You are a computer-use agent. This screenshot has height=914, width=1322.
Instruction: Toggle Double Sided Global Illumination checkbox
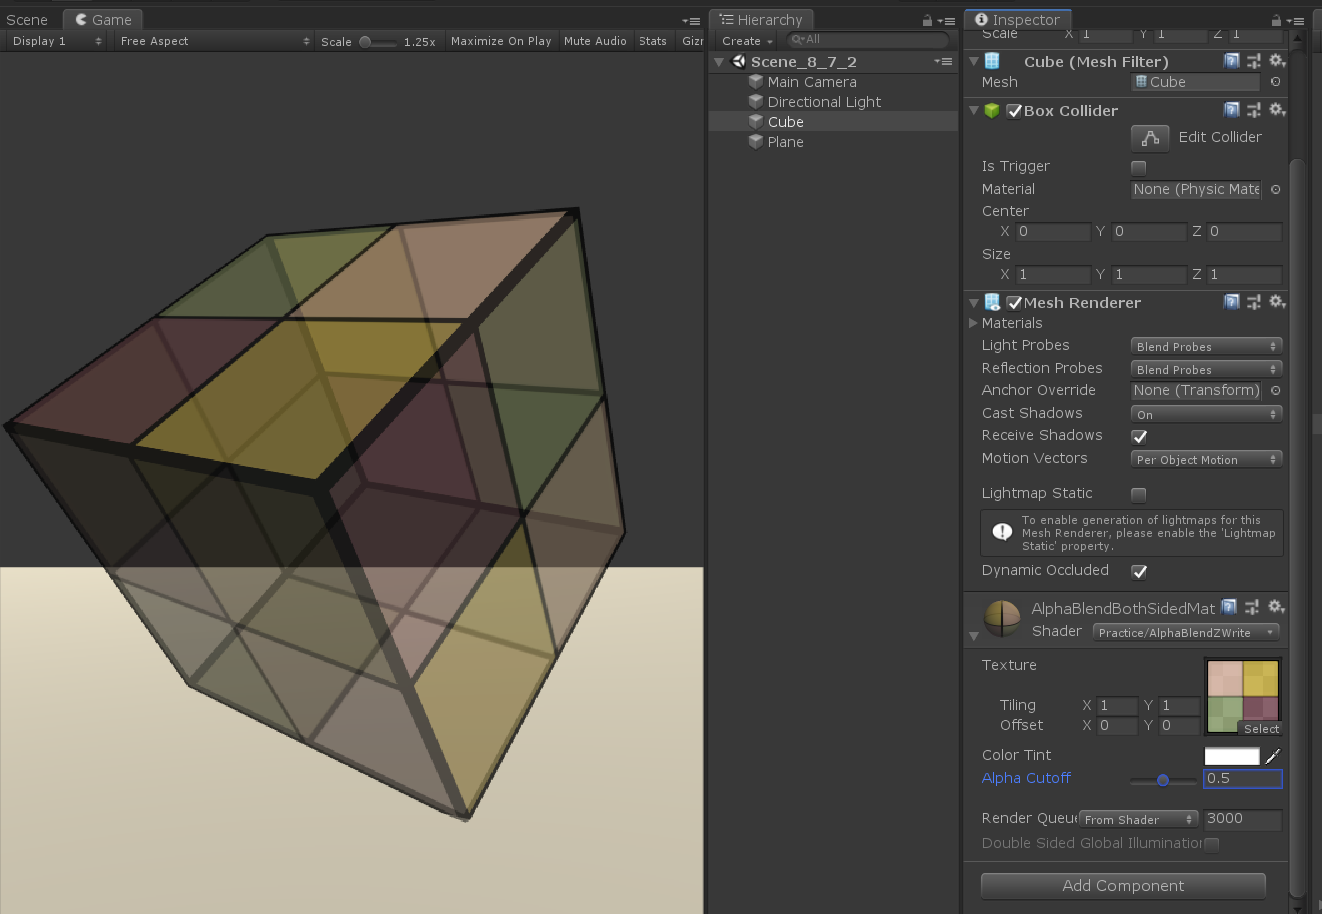click(1211, 844)
